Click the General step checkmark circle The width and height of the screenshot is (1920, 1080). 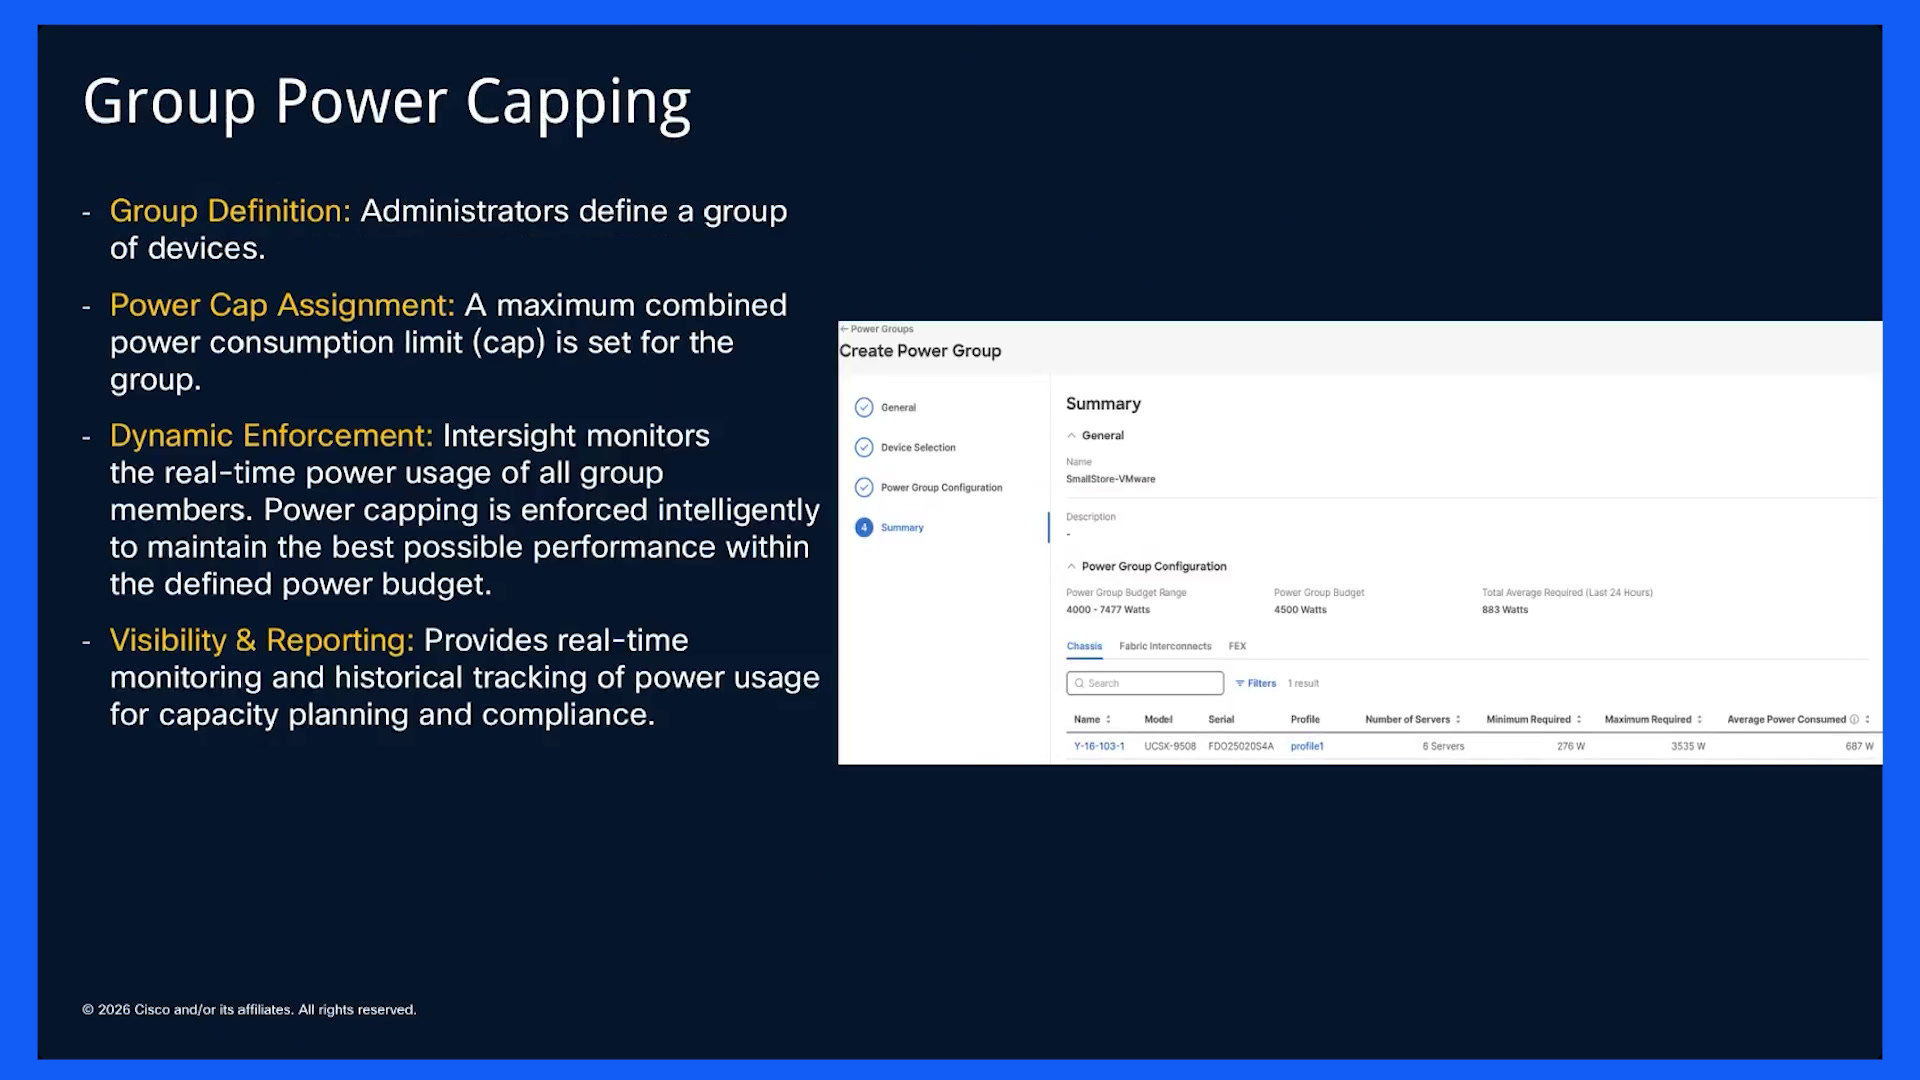pos(864,407)
